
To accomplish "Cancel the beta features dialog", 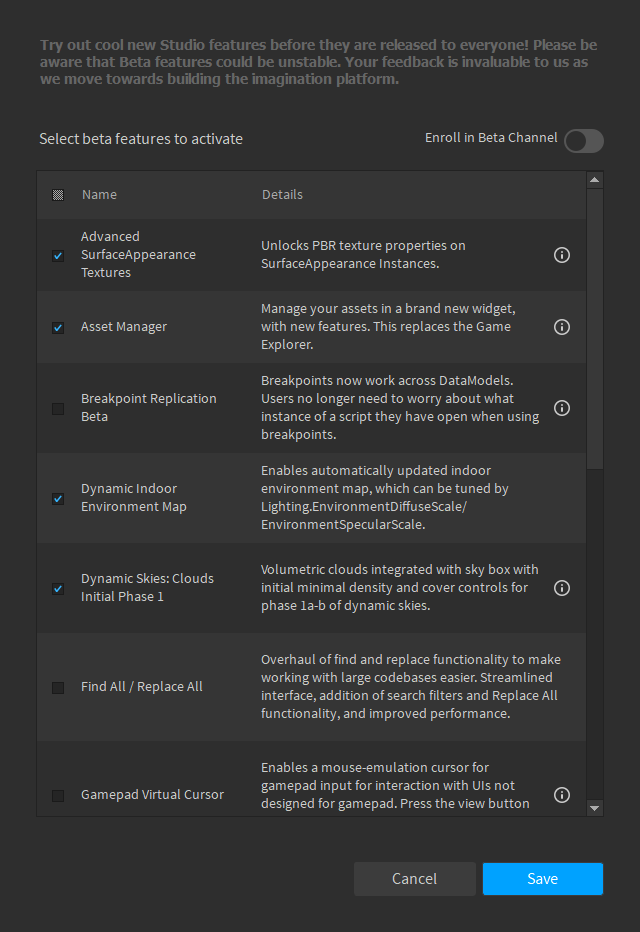I will (x=414, y=878).
